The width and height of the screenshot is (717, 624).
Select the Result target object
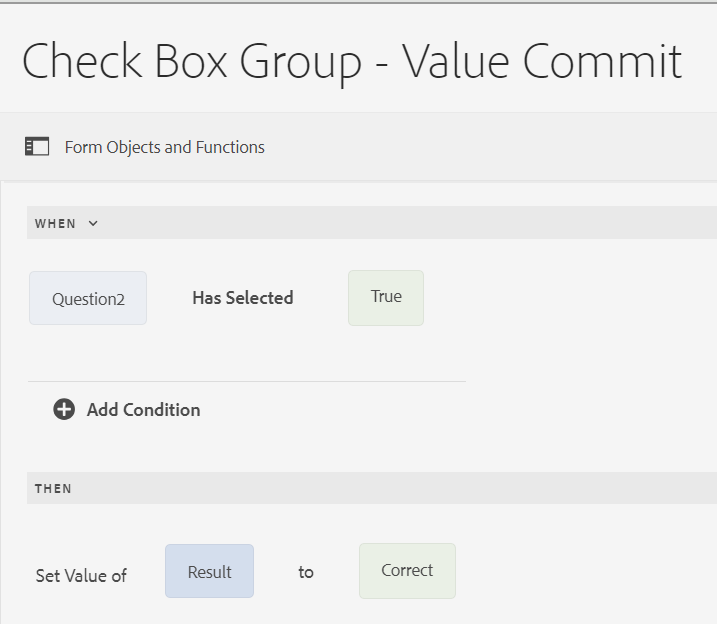[209, 571]
